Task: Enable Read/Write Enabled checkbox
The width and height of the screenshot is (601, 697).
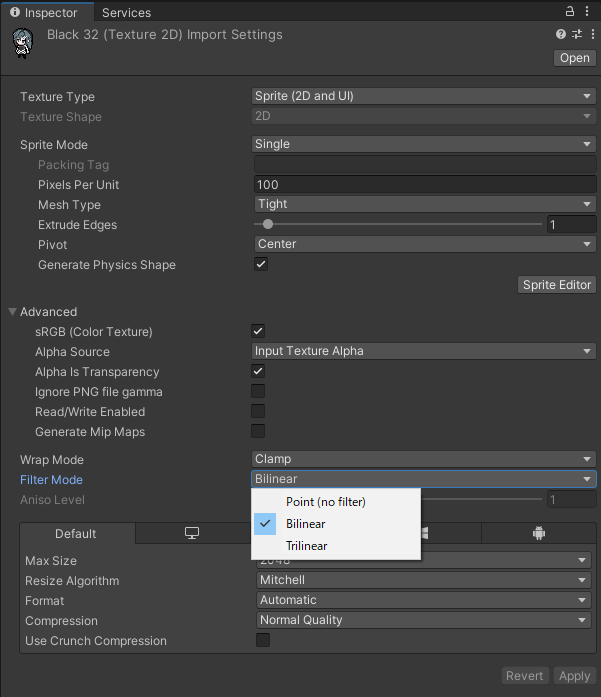Action: click(x=258, y=411)
